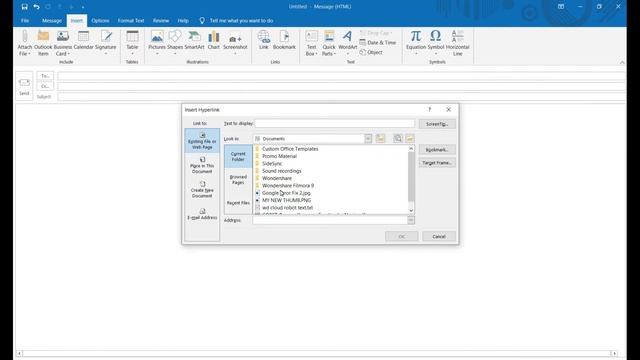Click the dialog's Bookmark button

[x=437, y=150]
